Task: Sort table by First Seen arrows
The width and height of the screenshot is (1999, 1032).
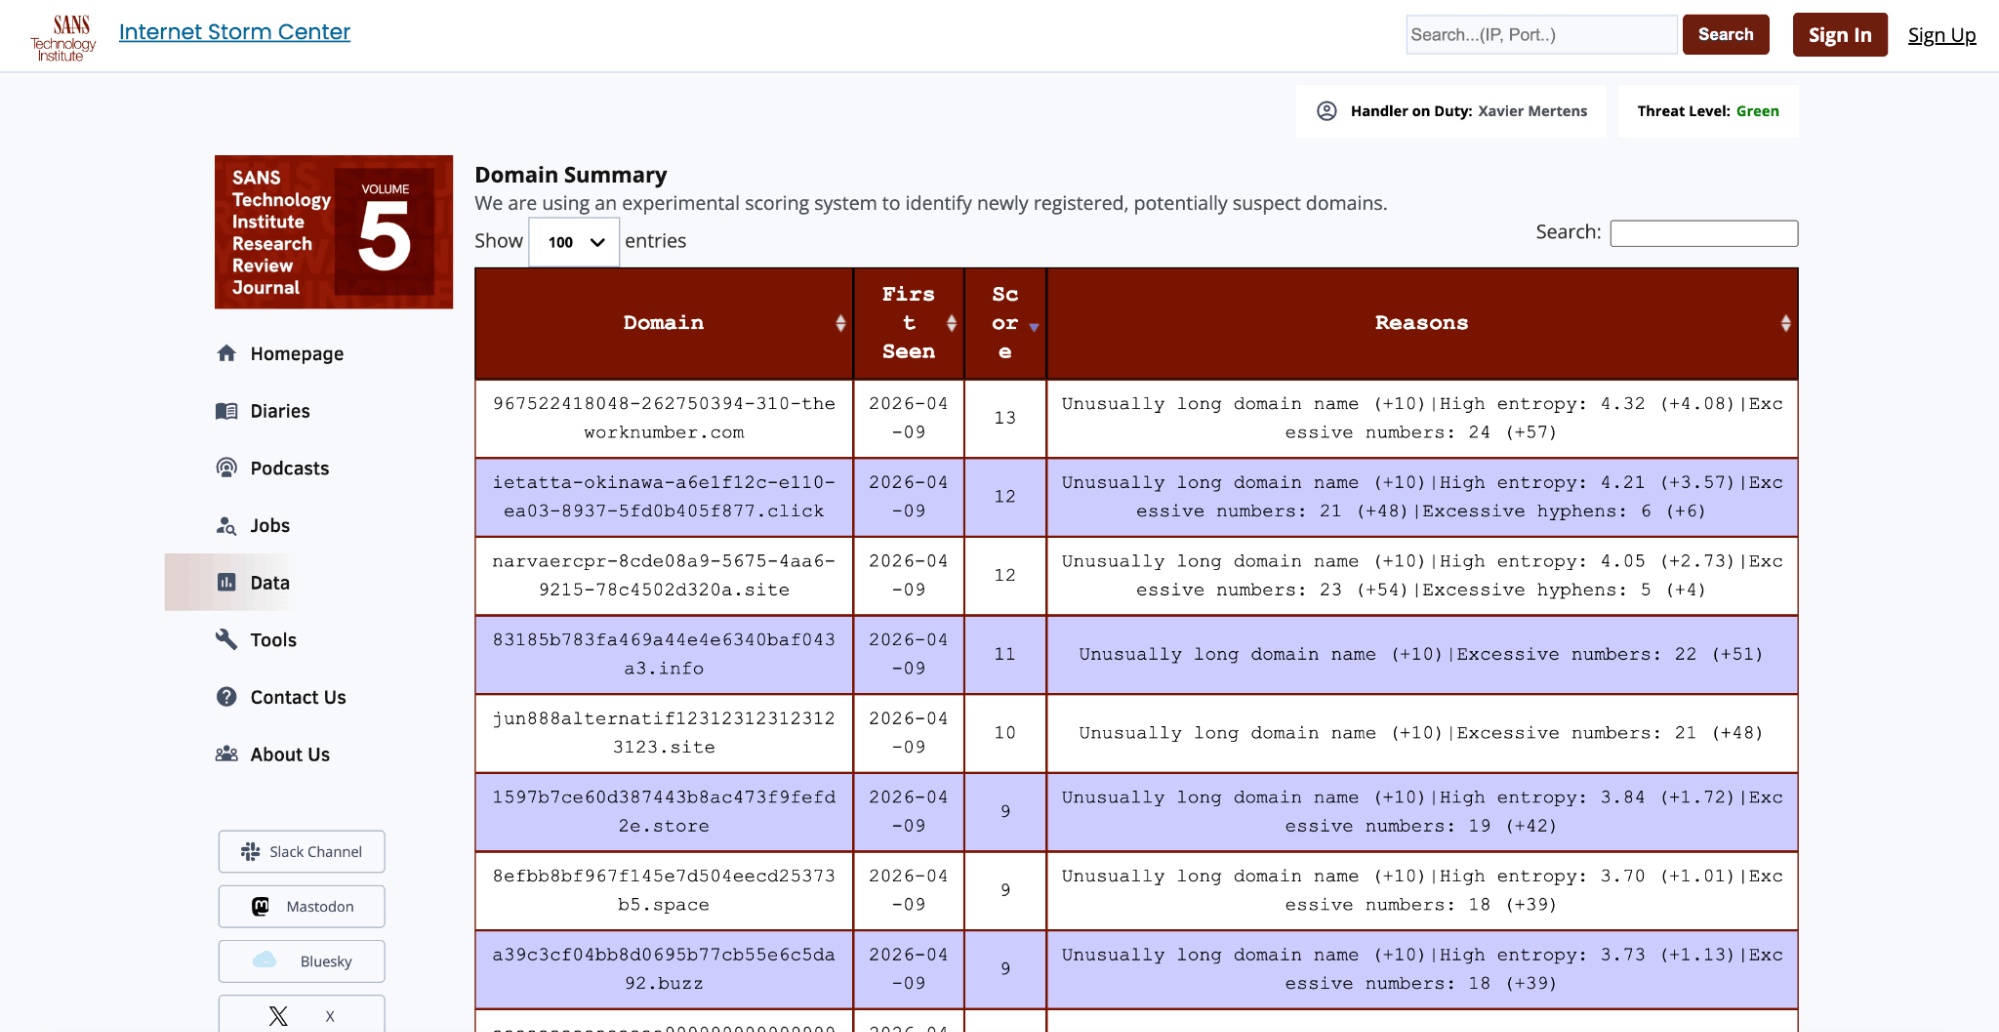Action: pos(951,323)
